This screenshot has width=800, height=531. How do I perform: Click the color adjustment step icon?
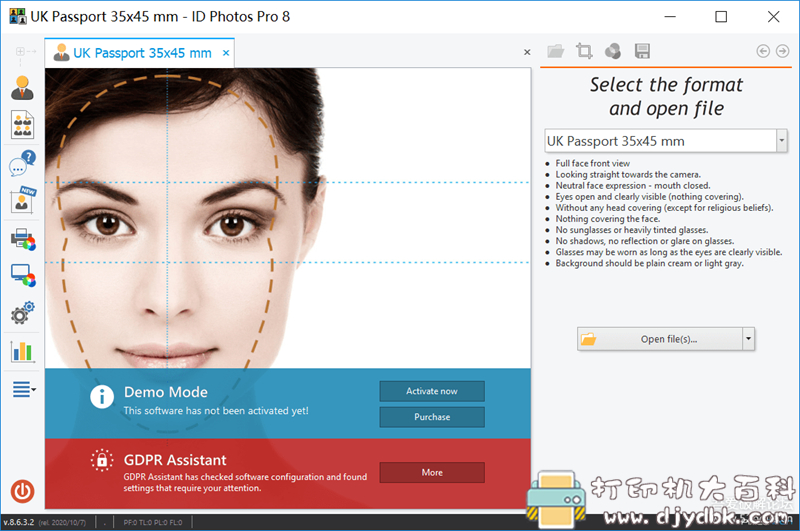coord(613,51)
